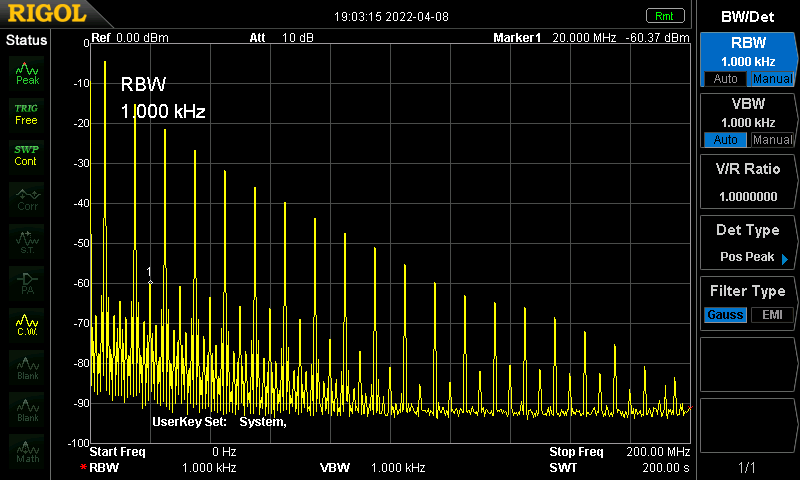800x480 pixels.
Task: Select the TRIG Free status indicator
Action: [27, 114]
